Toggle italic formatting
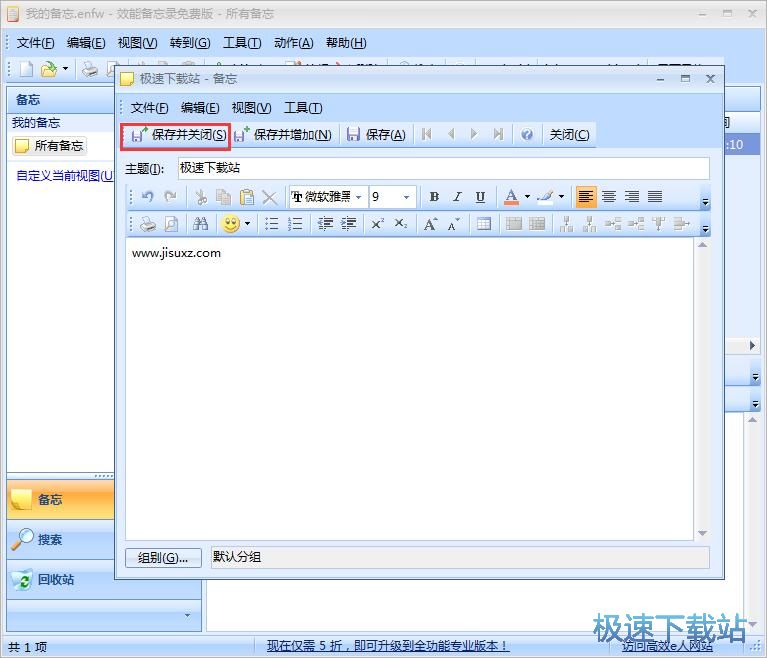Viewport: 767px width, 658px height. [x=457, y=197]
